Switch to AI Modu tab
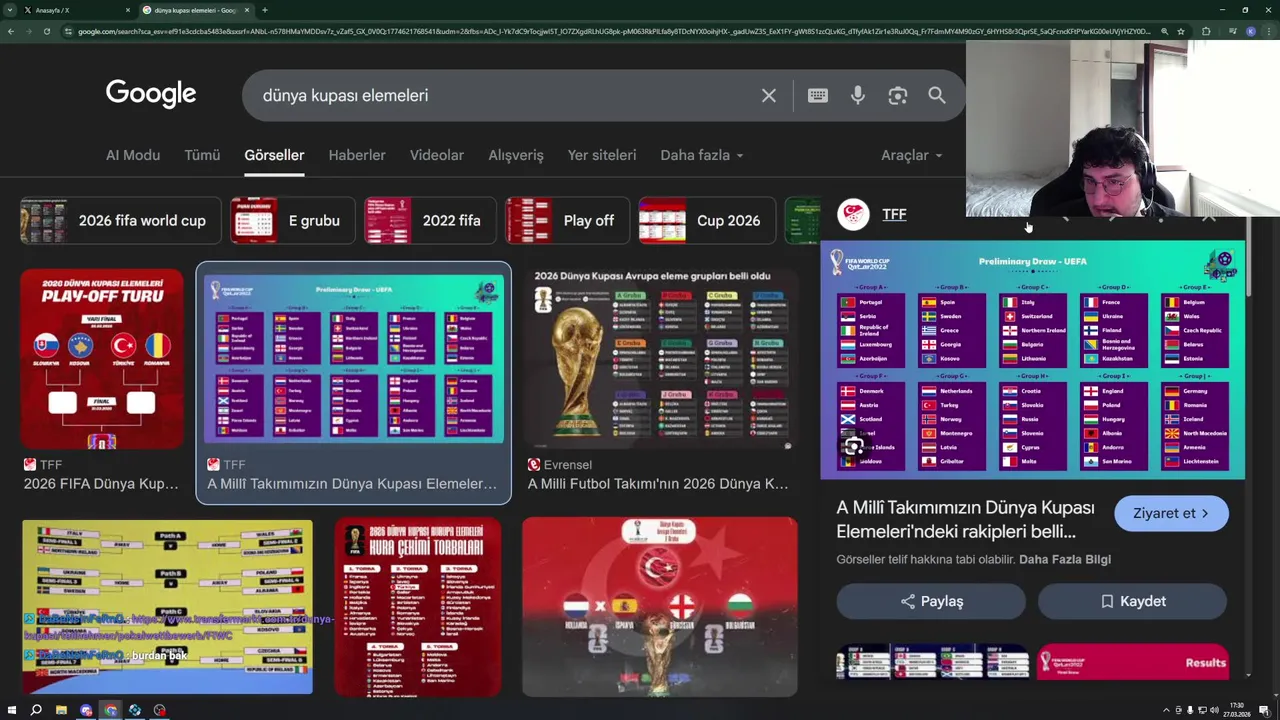The width and height of the screenshot is (1280, 720). [x=133, y=155]
